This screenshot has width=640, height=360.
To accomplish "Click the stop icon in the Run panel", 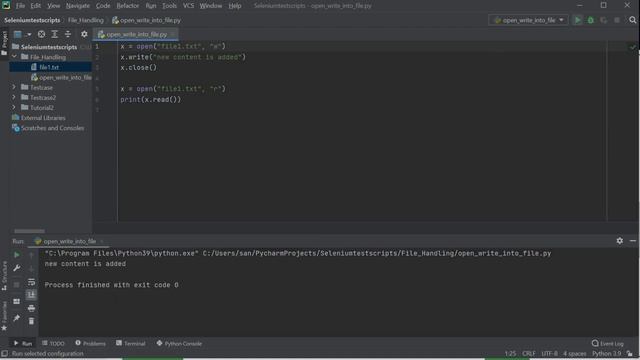I will click(x=17, y=284).
